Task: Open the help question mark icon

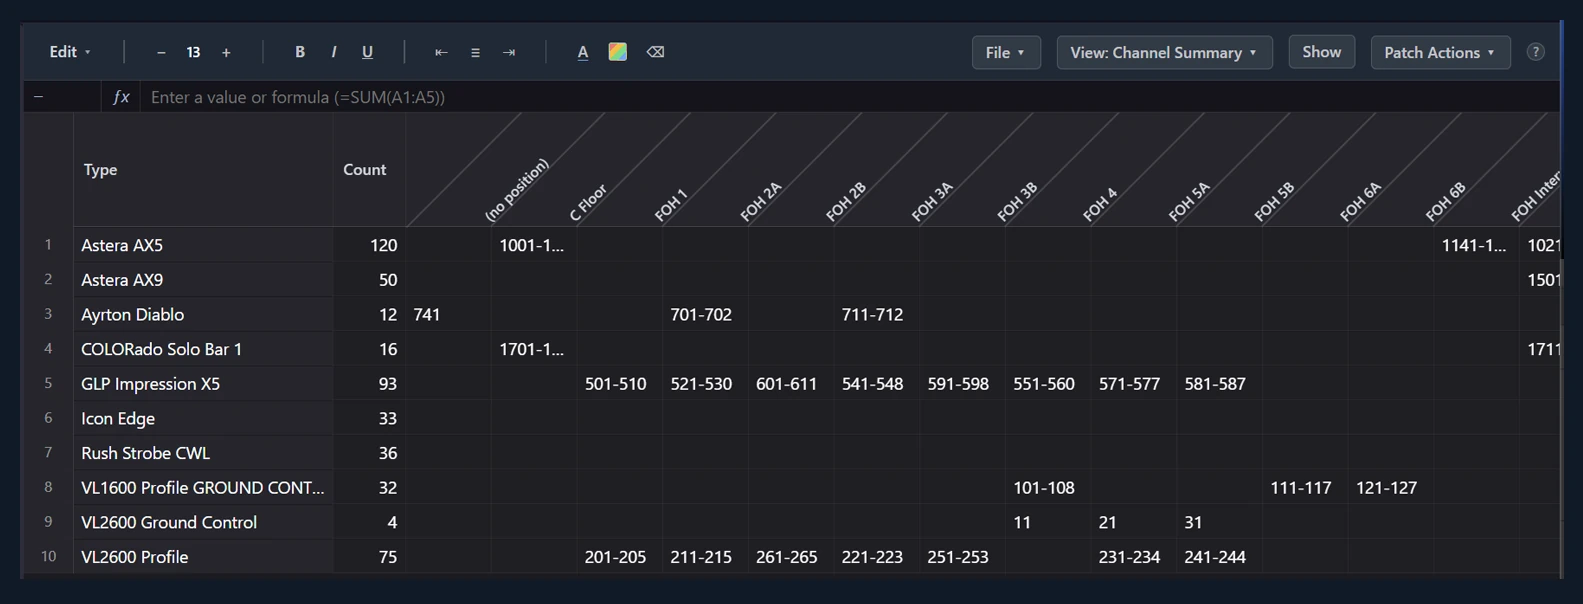Action: pyautogui.click(x=1536, y=52)
